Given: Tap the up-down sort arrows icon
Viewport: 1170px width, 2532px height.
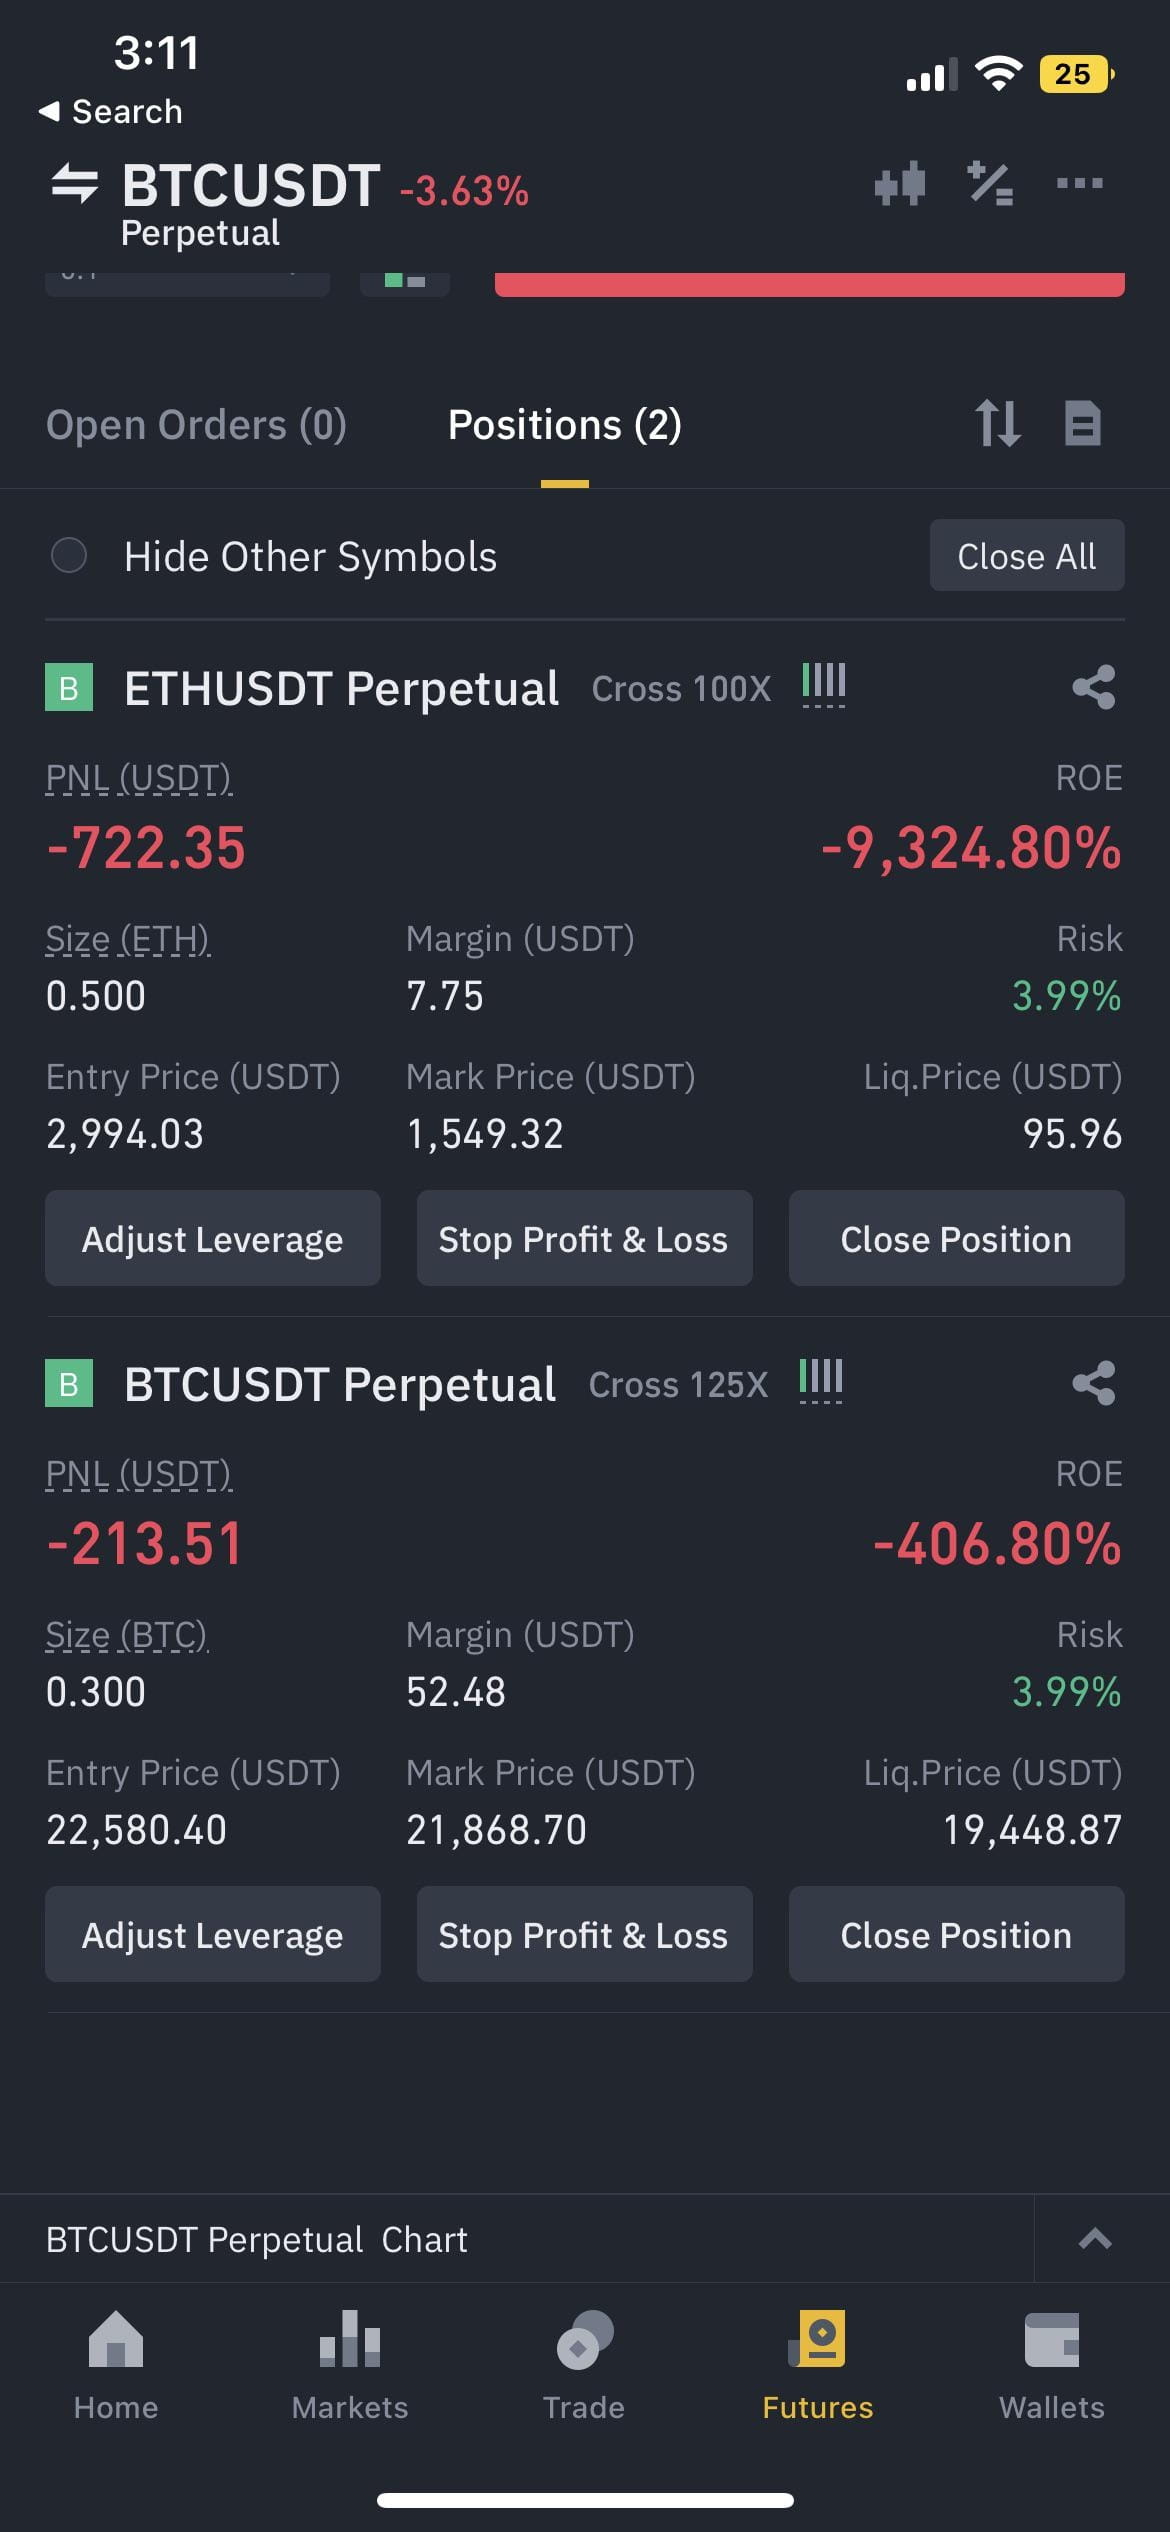Looking at the screenshot, I should click(998, 423).
